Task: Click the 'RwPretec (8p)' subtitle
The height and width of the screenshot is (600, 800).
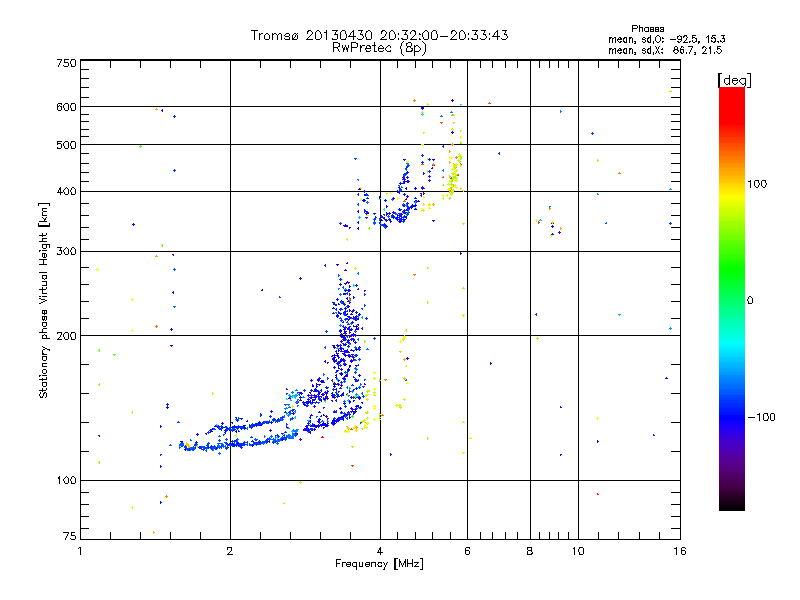Action: coord(379,48)
